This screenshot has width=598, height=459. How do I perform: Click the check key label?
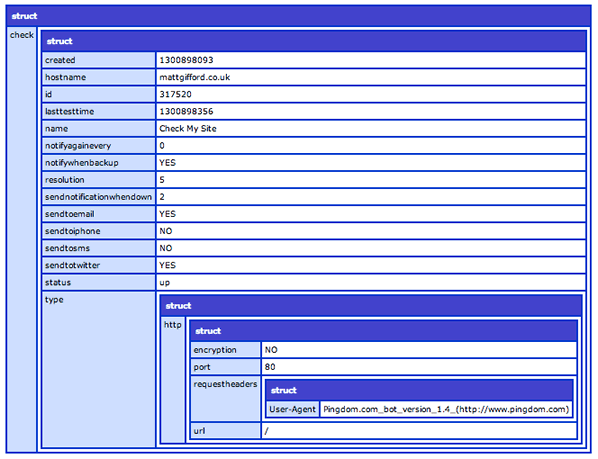(22, 35)
